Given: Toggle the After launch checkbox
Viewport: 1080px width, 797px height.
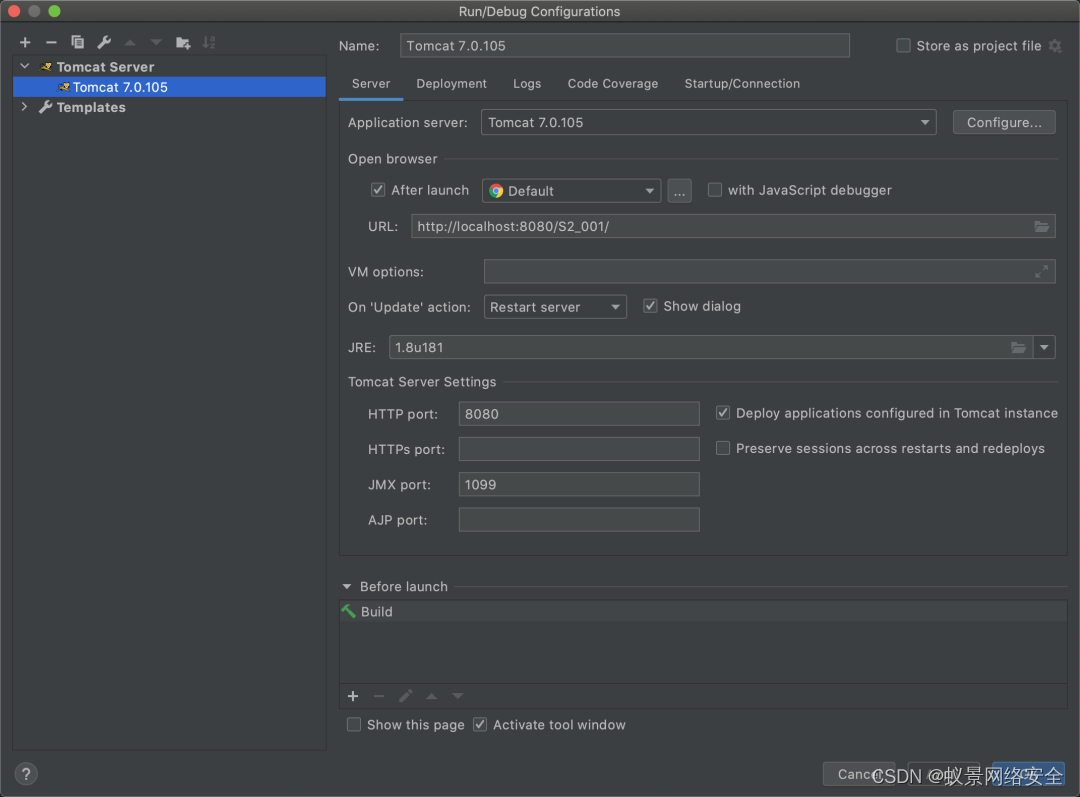Looking at the screenshot, I should [378, 190].
